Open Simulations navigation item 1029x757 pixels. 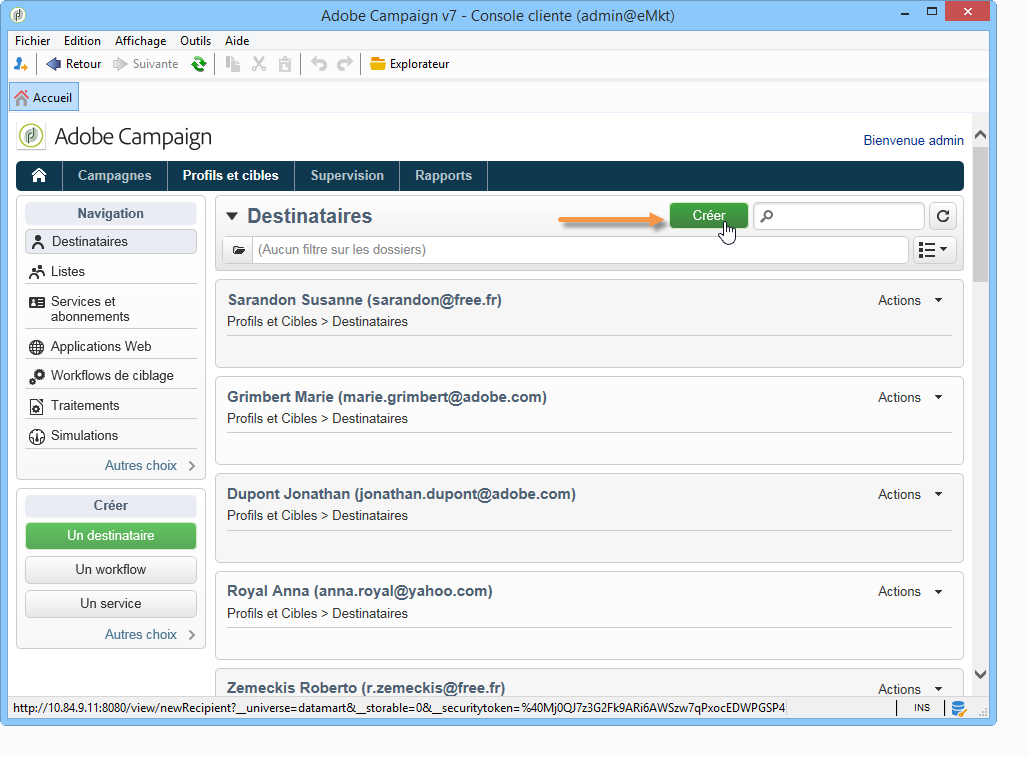(x=110, y=436)
